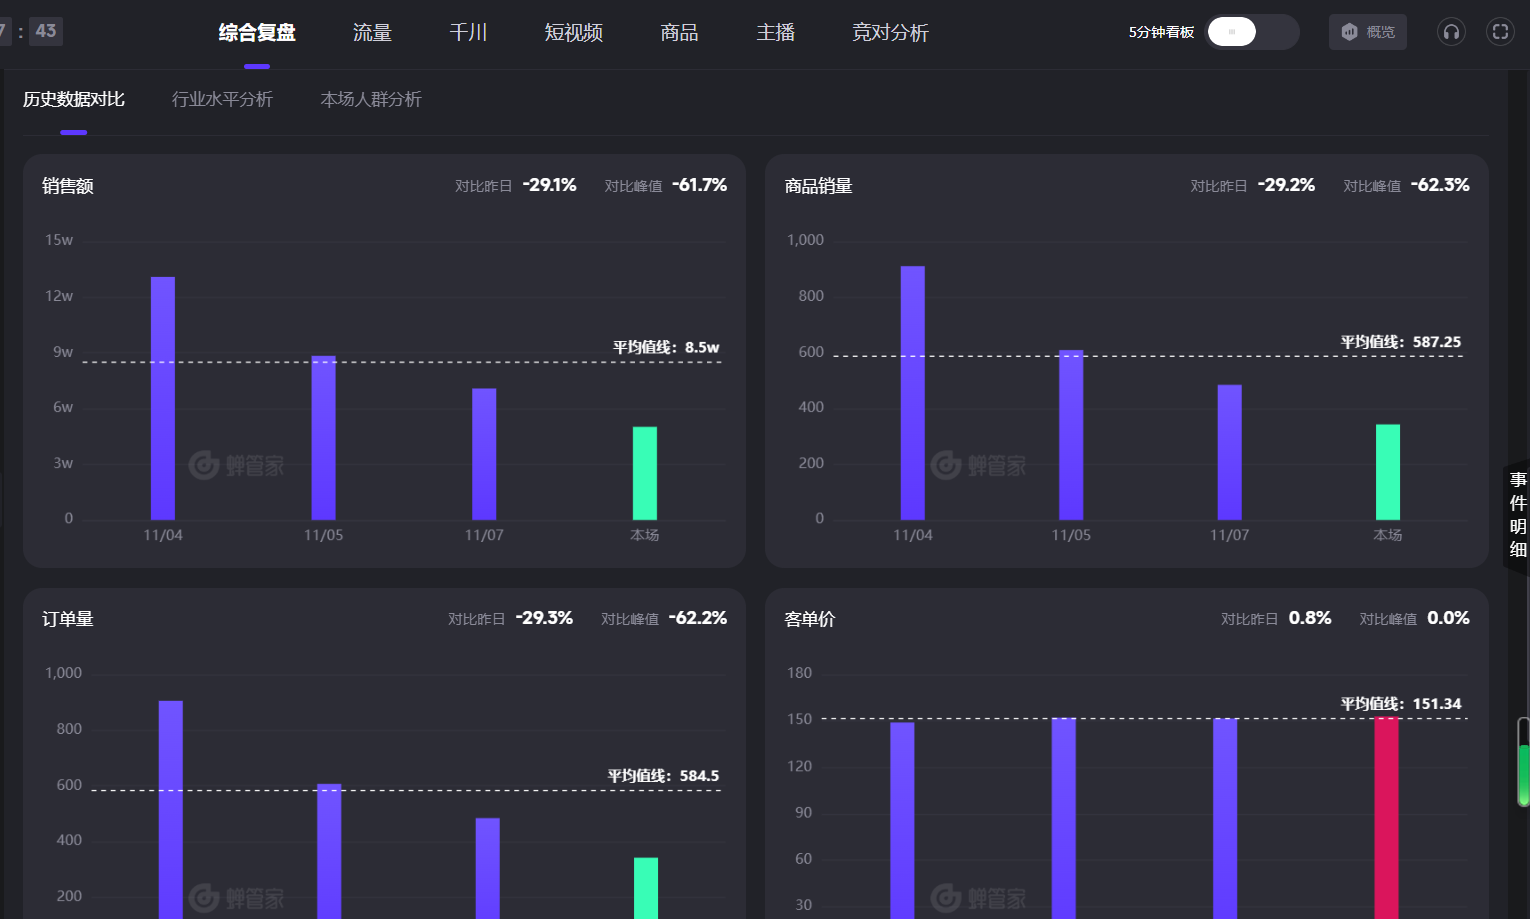
Task: Click the 11/04 bar in 销售额 chart
Action: click(163, 398)
